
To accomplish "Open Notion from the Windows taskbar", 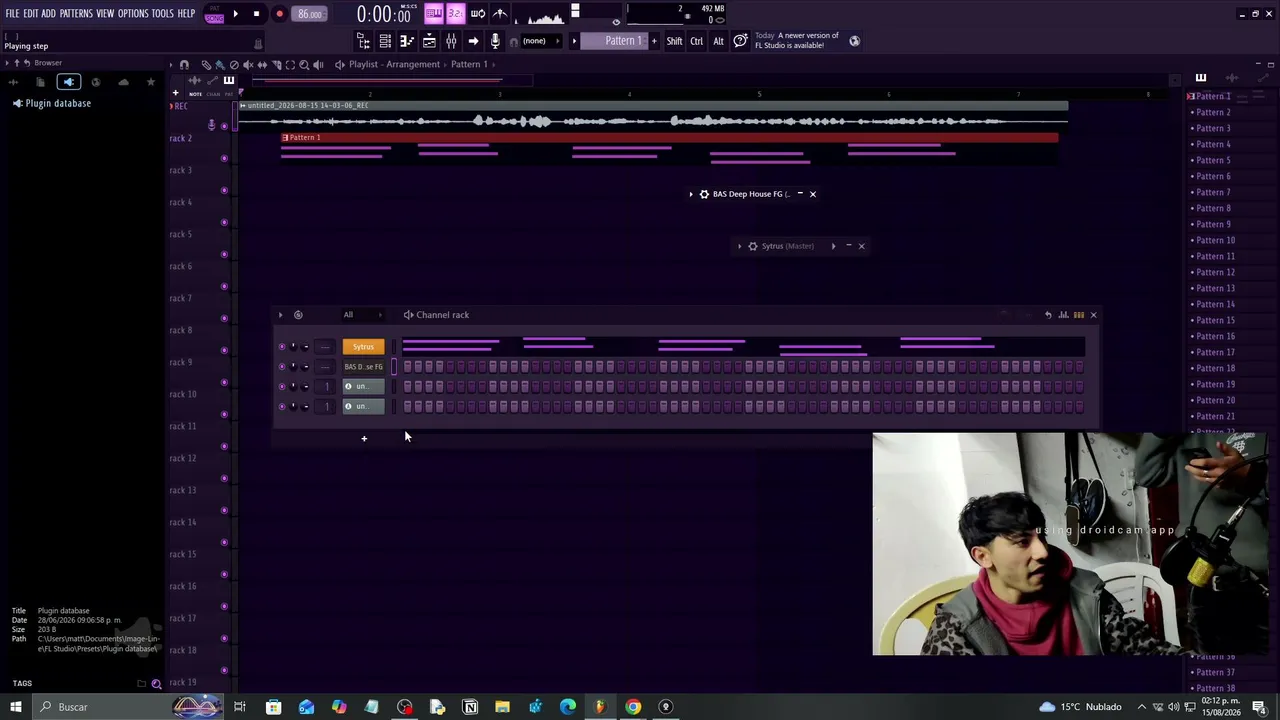I will 470,707.
